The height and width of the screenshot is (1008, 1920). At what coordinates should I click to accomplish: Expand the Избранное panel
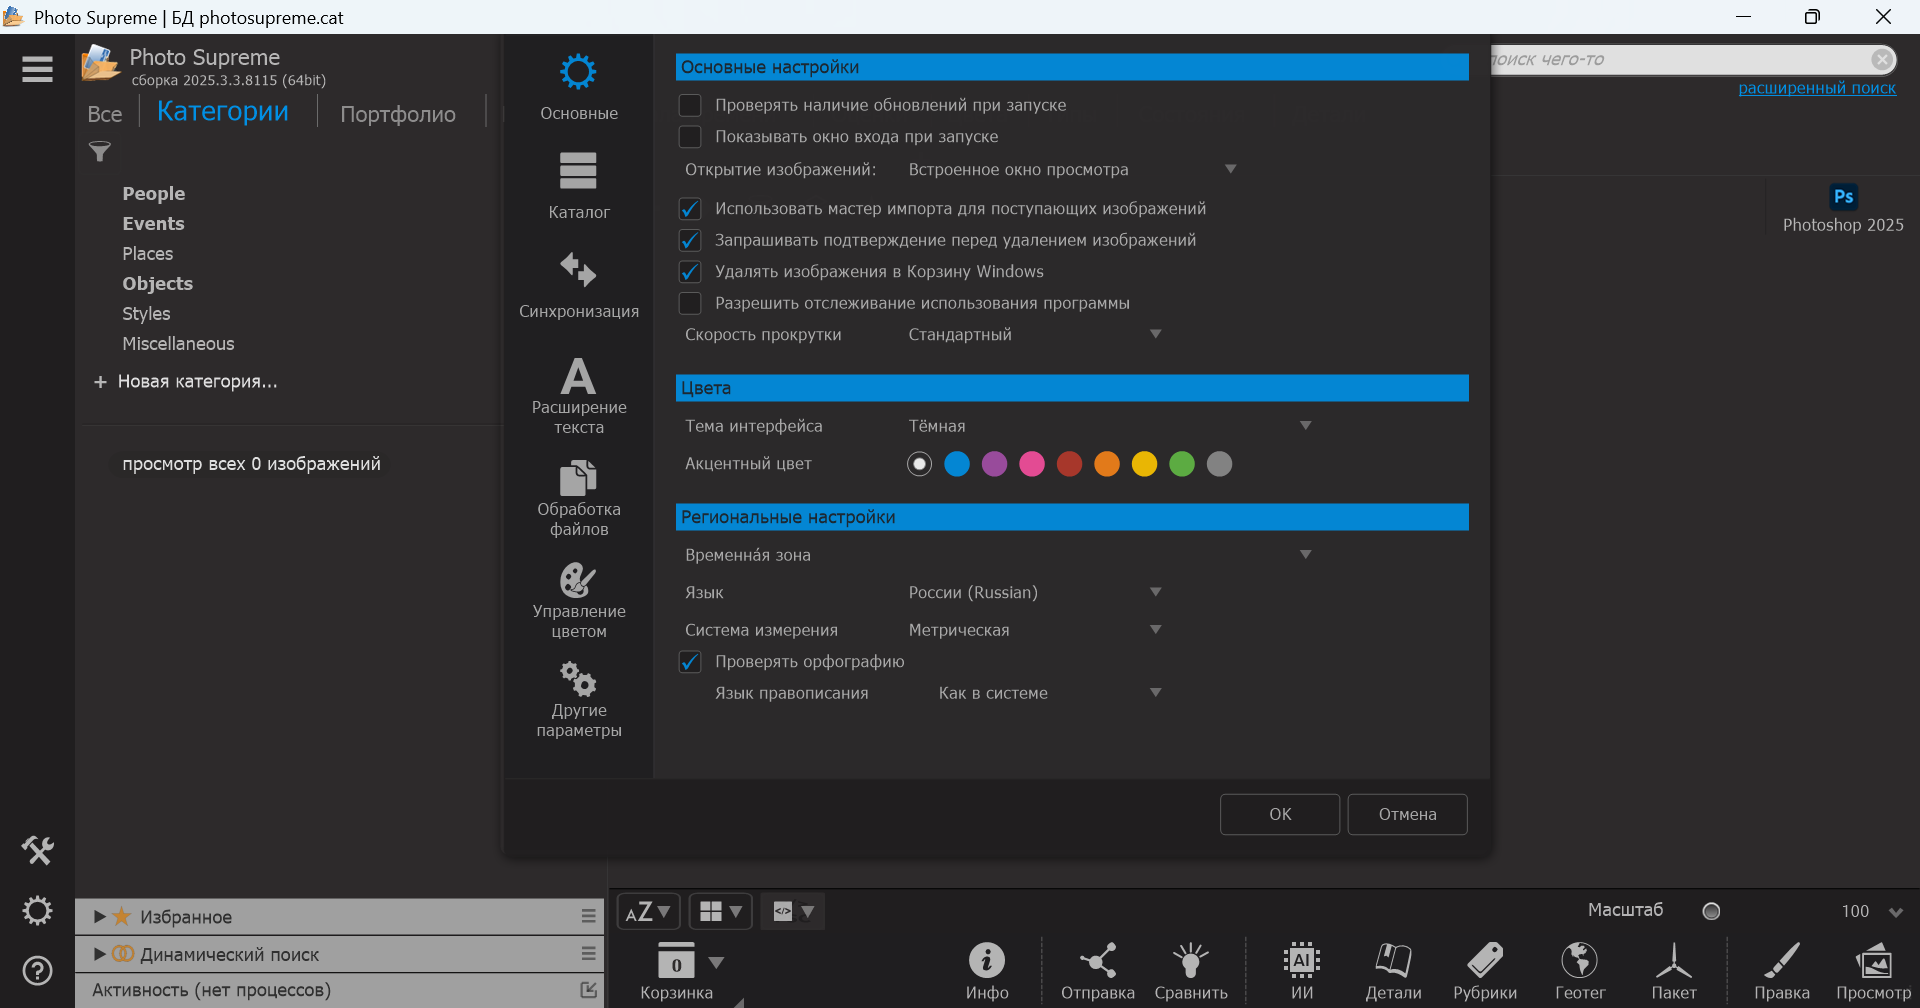[x=100, y=917]
